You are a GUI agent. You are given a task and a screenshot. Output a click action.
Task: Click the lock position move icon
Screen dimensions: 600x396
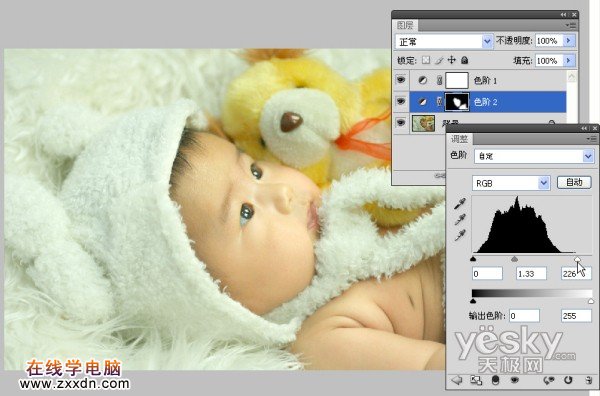452,60
